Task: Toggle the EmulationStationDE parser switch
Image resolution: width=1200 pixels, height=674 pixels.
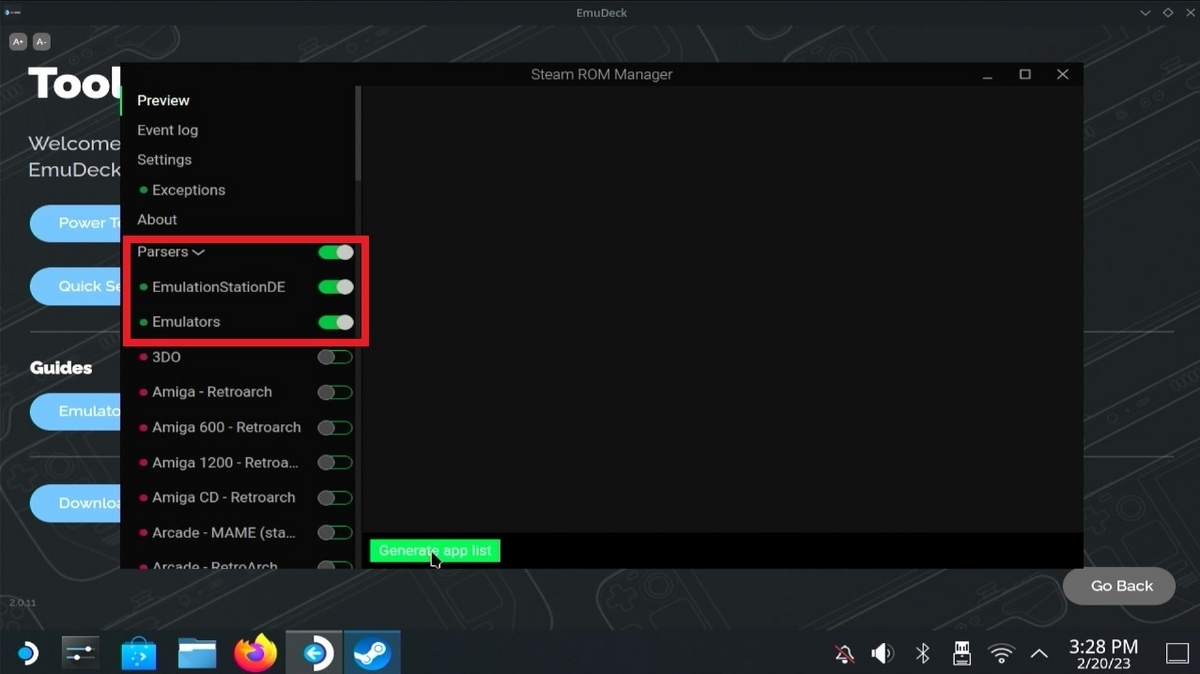Action: (335, 287)
